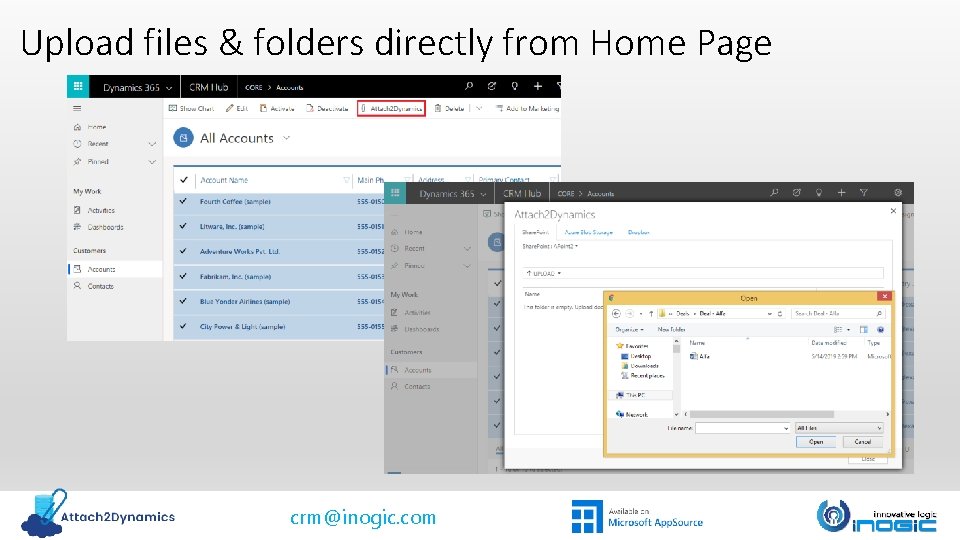
Task: Expand the Dynamics 365 chevron in the left screenshot
Action: [x=169, y=88]
